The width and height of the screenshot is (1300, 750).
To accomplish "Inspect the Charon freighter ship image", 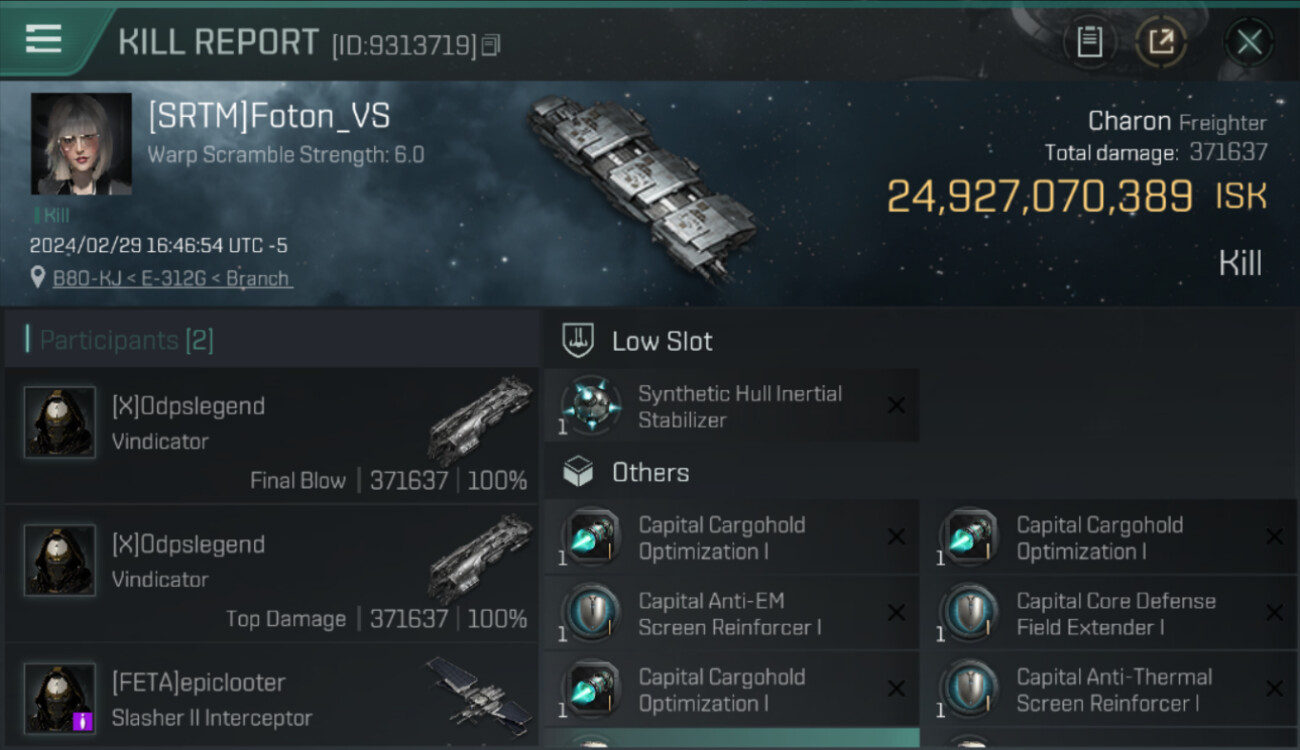I will (640, 185).
